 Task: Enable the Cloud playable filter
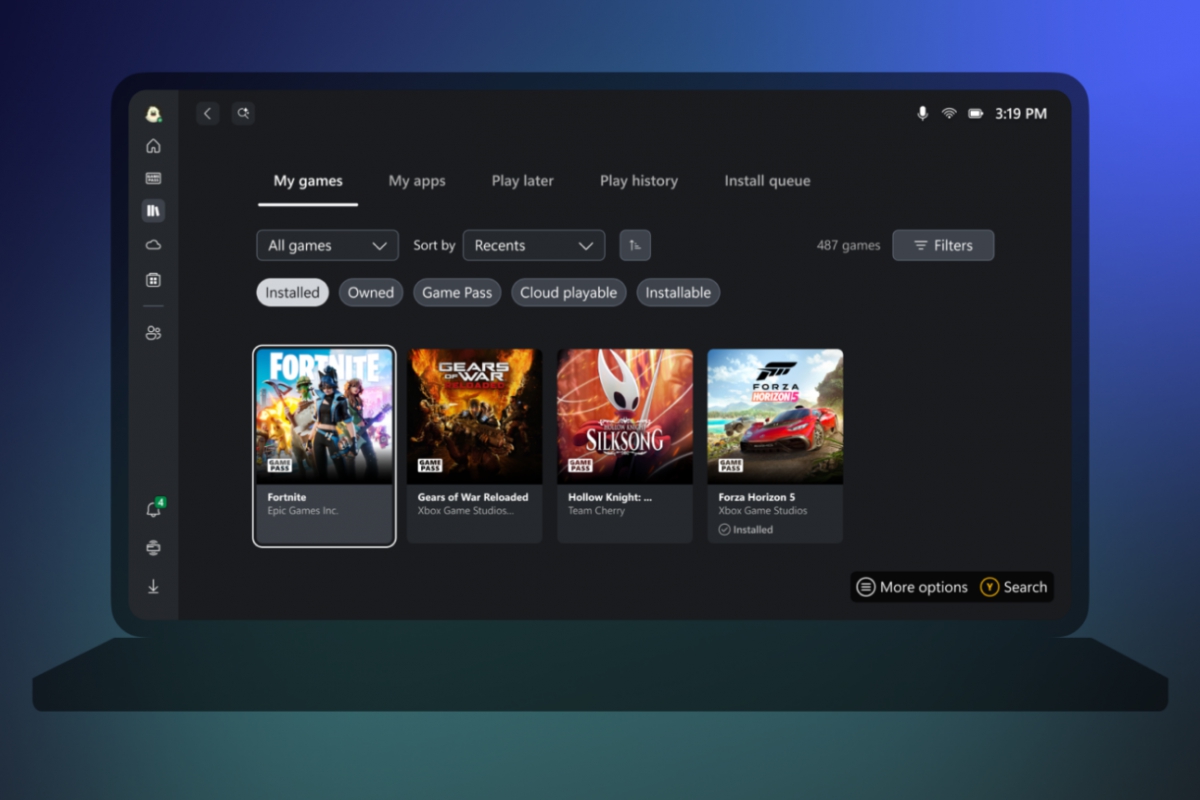click(x=568, y=292)
